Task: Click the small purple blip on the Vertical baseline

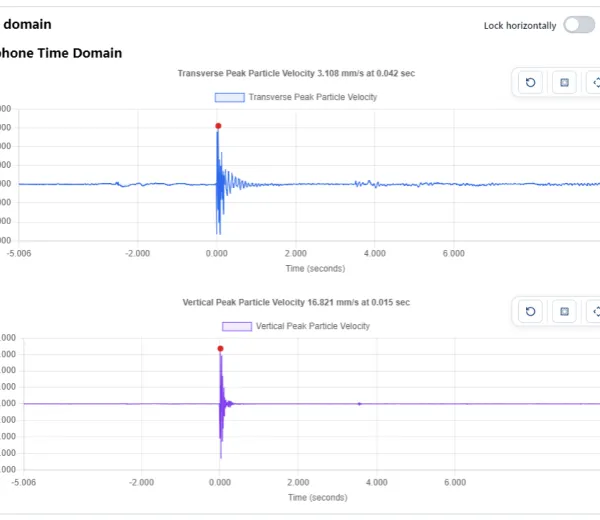Action: [x=359, y=404]
